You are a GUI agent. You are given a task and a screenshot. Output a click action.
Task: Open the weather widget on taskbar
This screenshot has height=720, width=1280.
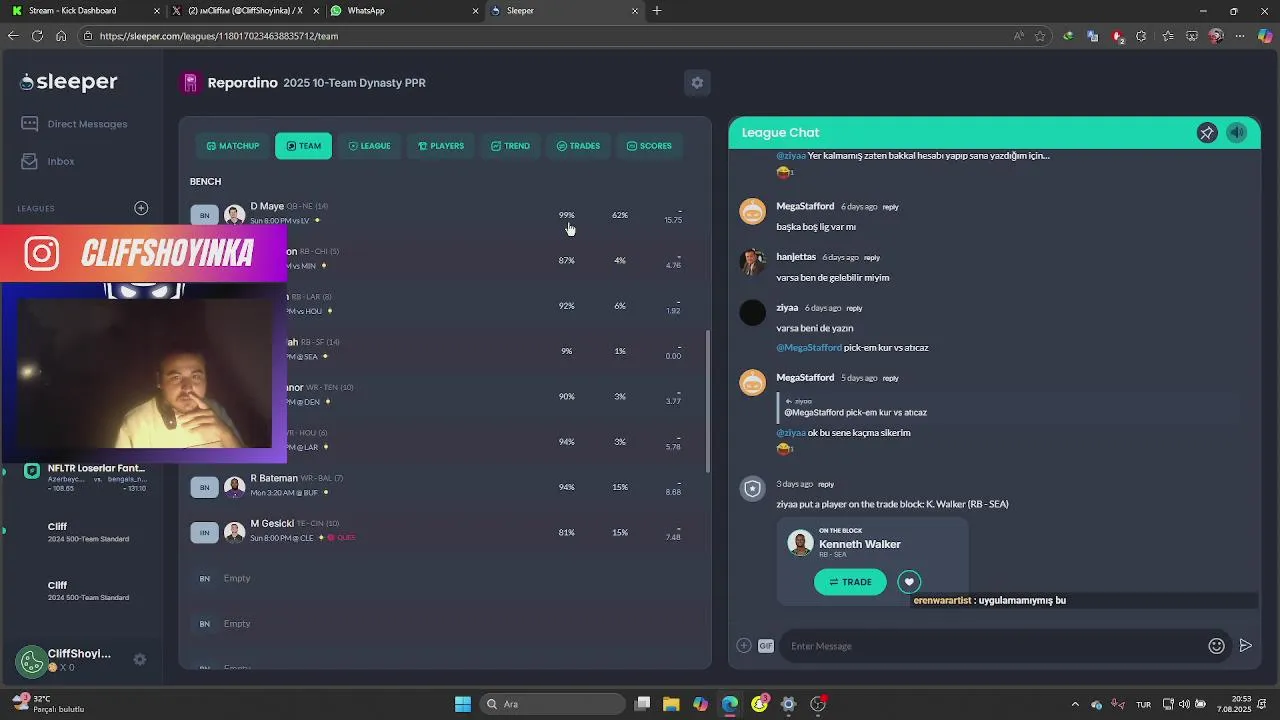pyautogui.click(x=48, y=704)
